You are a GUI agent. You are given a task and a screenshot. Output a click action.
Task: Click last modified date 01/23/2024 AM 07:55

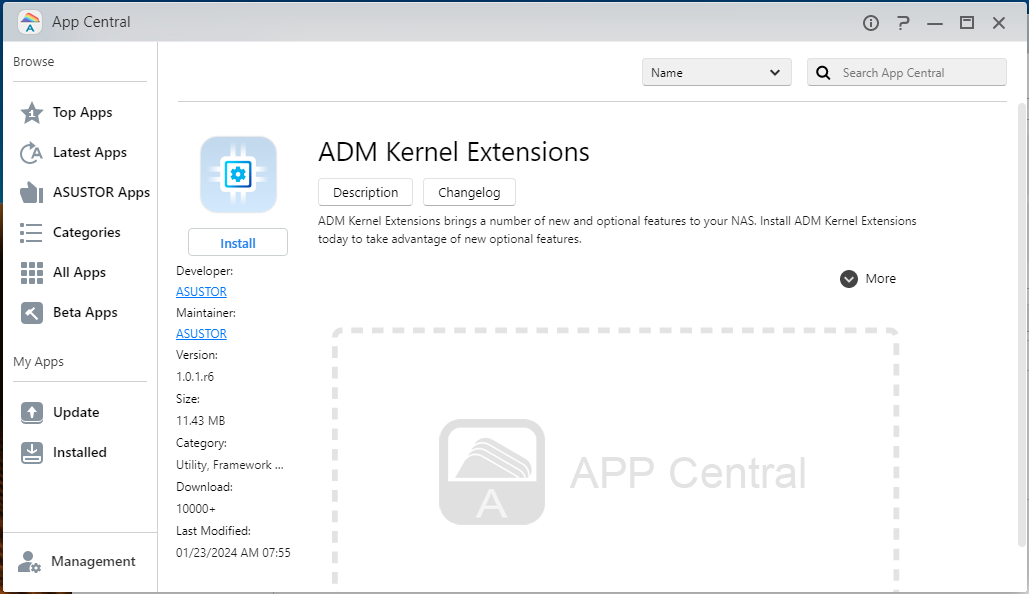click(x=233, y=553)
